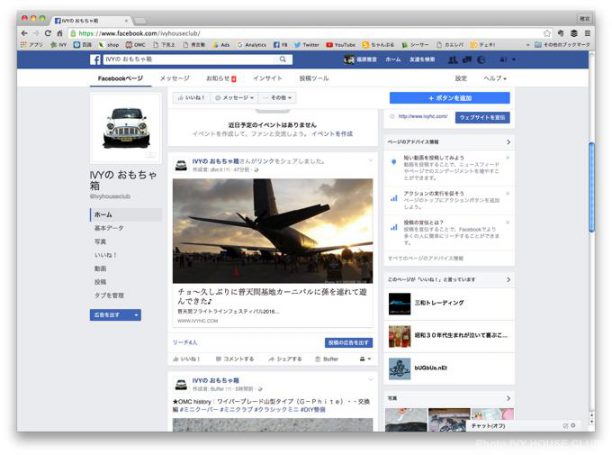Open the メッセージ dropdown below the page tabs
The image size is (612, 455).
(x=236, y=98)
